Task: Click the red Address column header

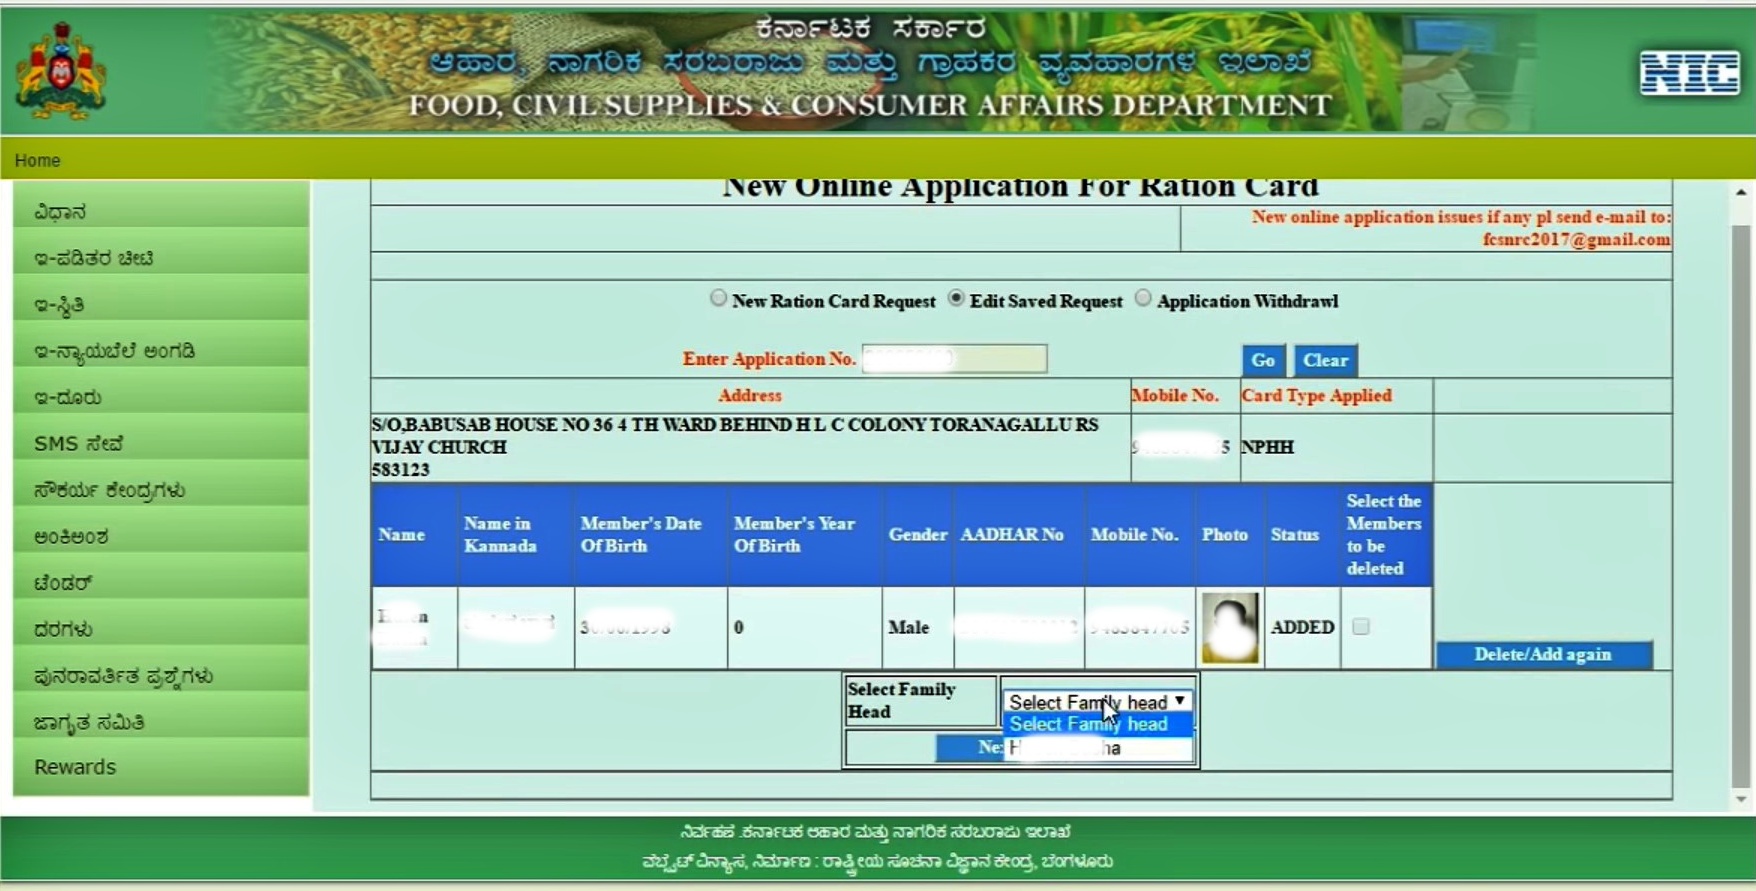Action: click(x=749, y=395)
